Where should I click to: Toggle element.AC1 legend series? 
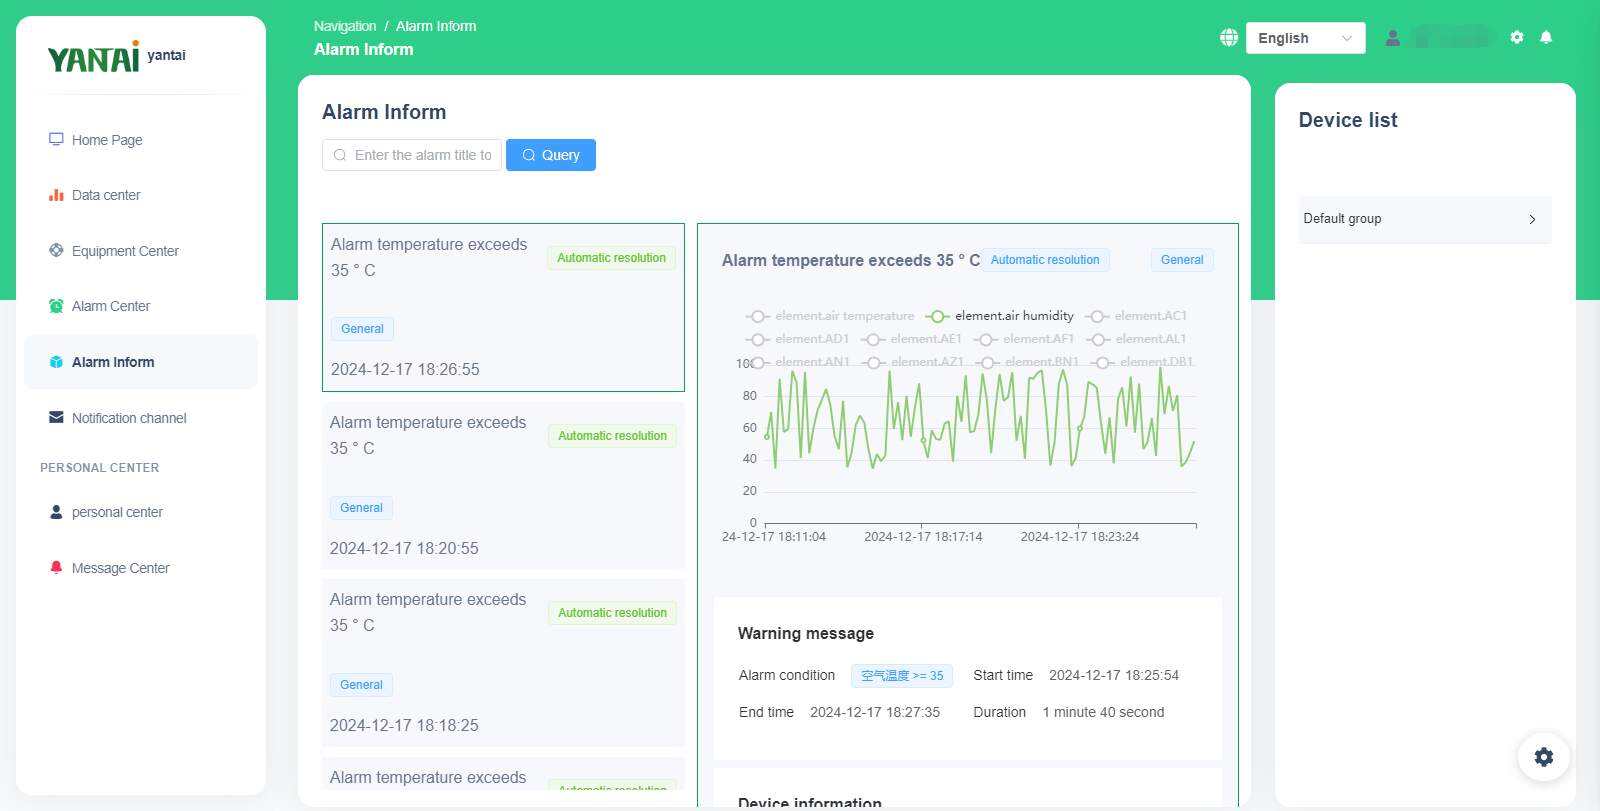(1136, 316)
